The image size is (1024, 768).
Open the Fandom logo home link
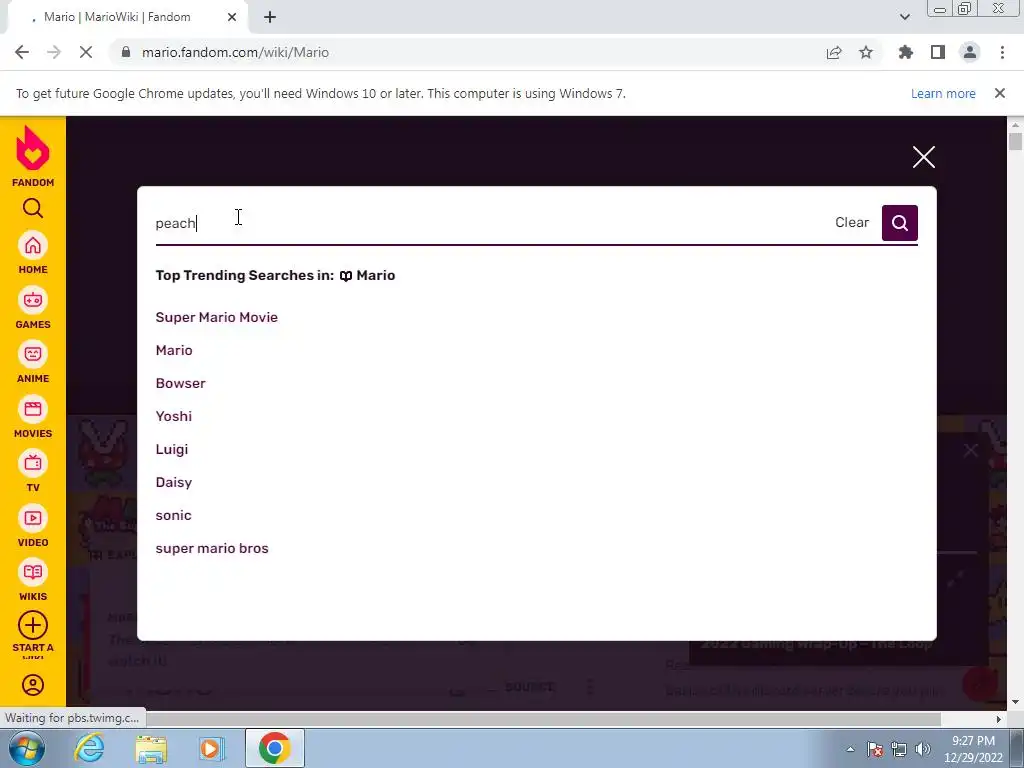(33, 156)
